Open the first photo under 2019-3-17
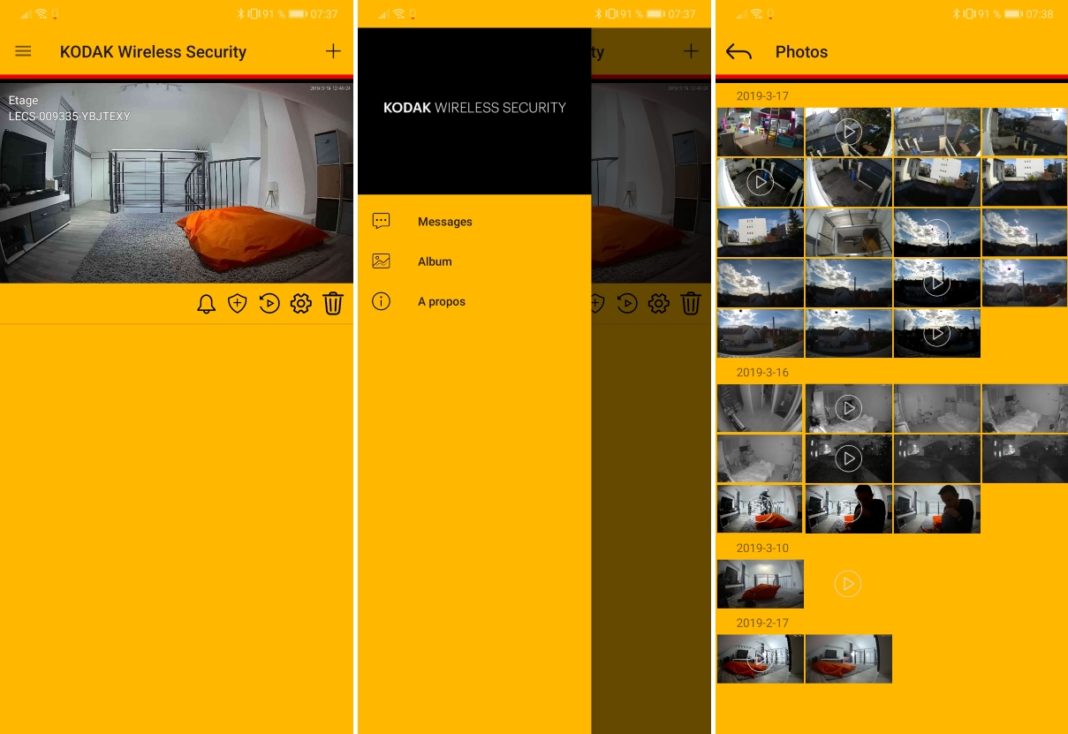This screenshot has width=1068, height=734. (760, 132)
